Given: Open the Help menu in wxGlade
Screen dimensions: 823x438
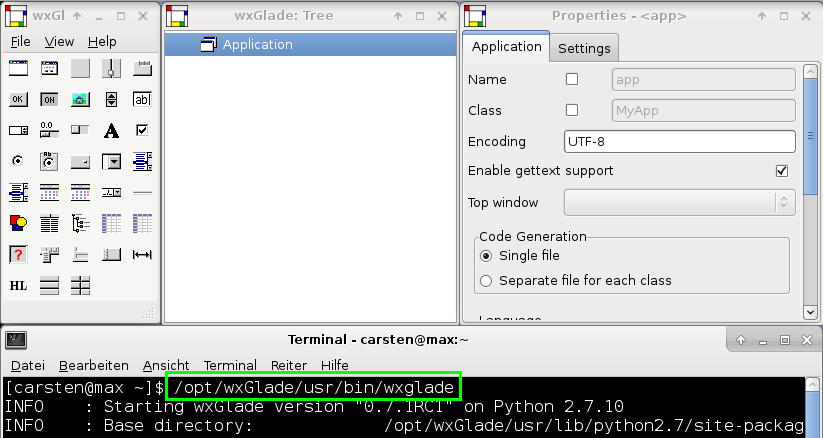Looking at the screenshot, I should pos(102,41).
